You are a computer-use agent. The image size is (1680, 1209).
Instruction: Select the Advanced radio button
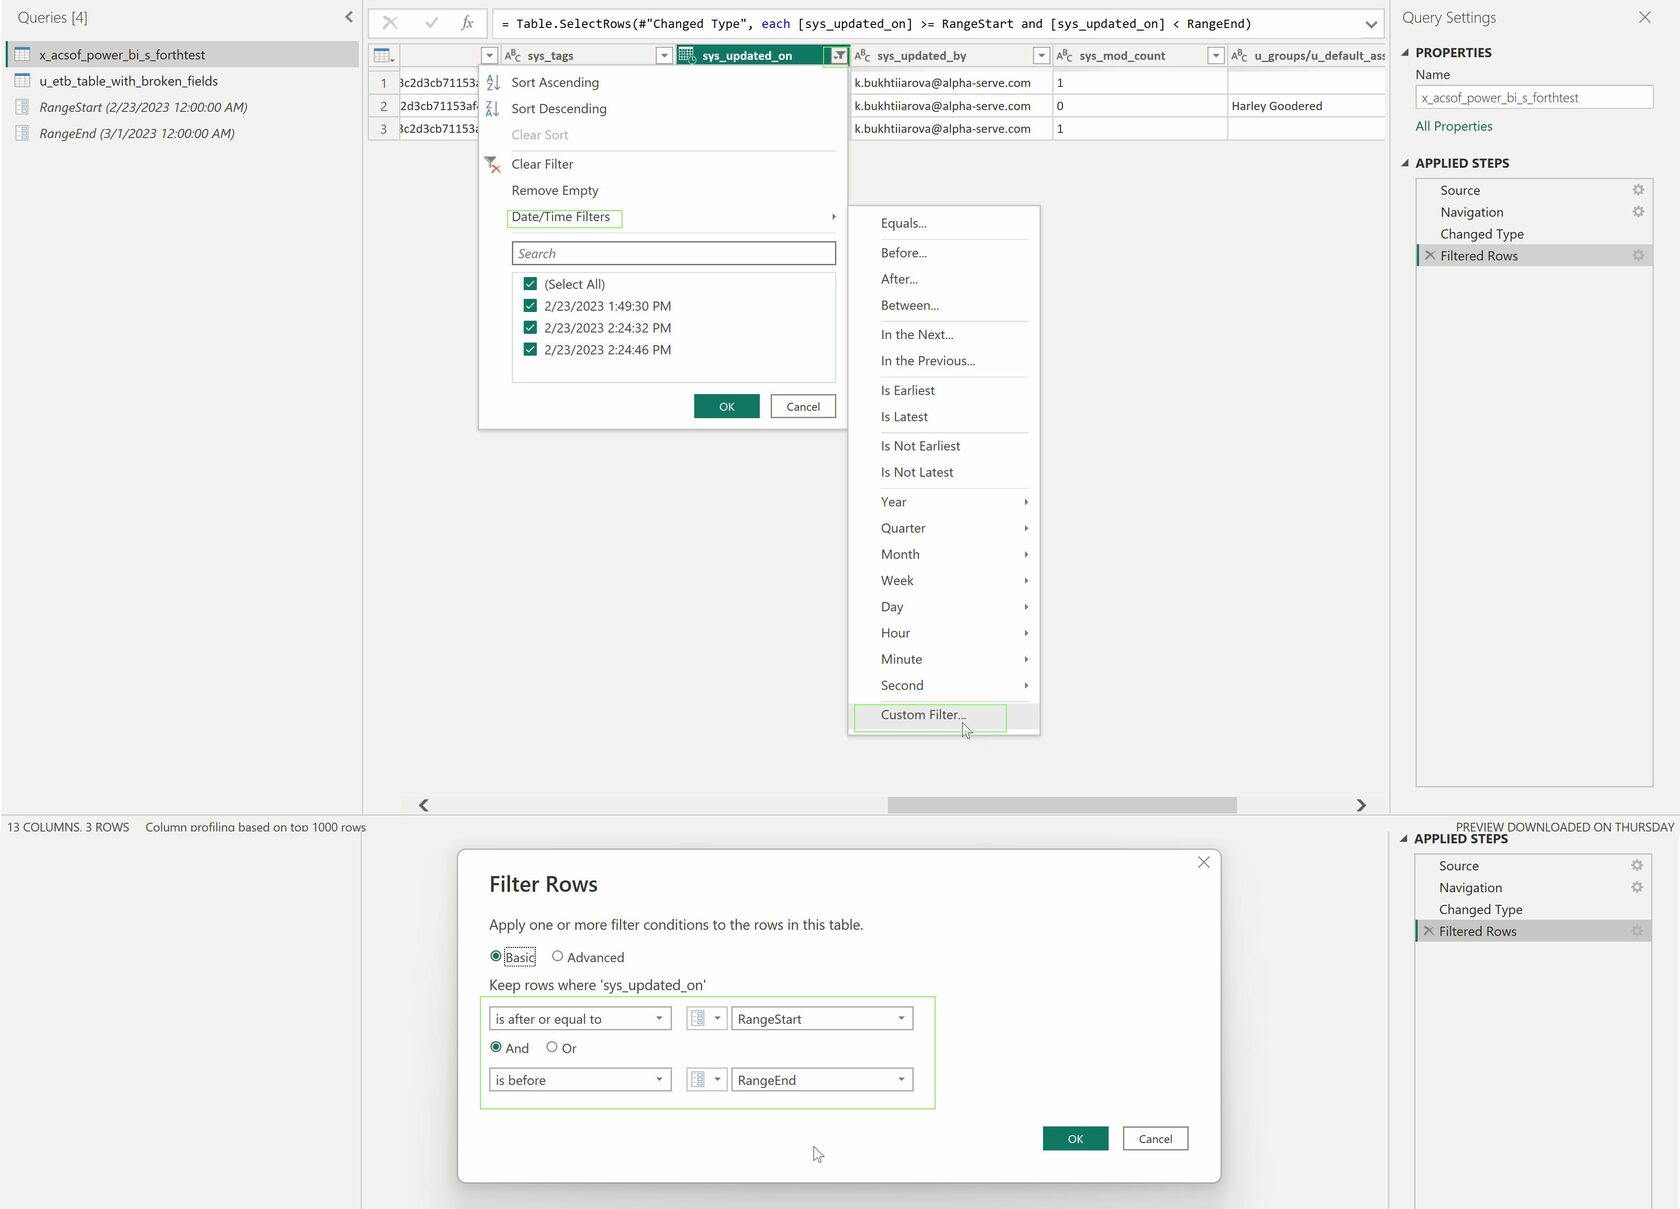pos(557,956)
